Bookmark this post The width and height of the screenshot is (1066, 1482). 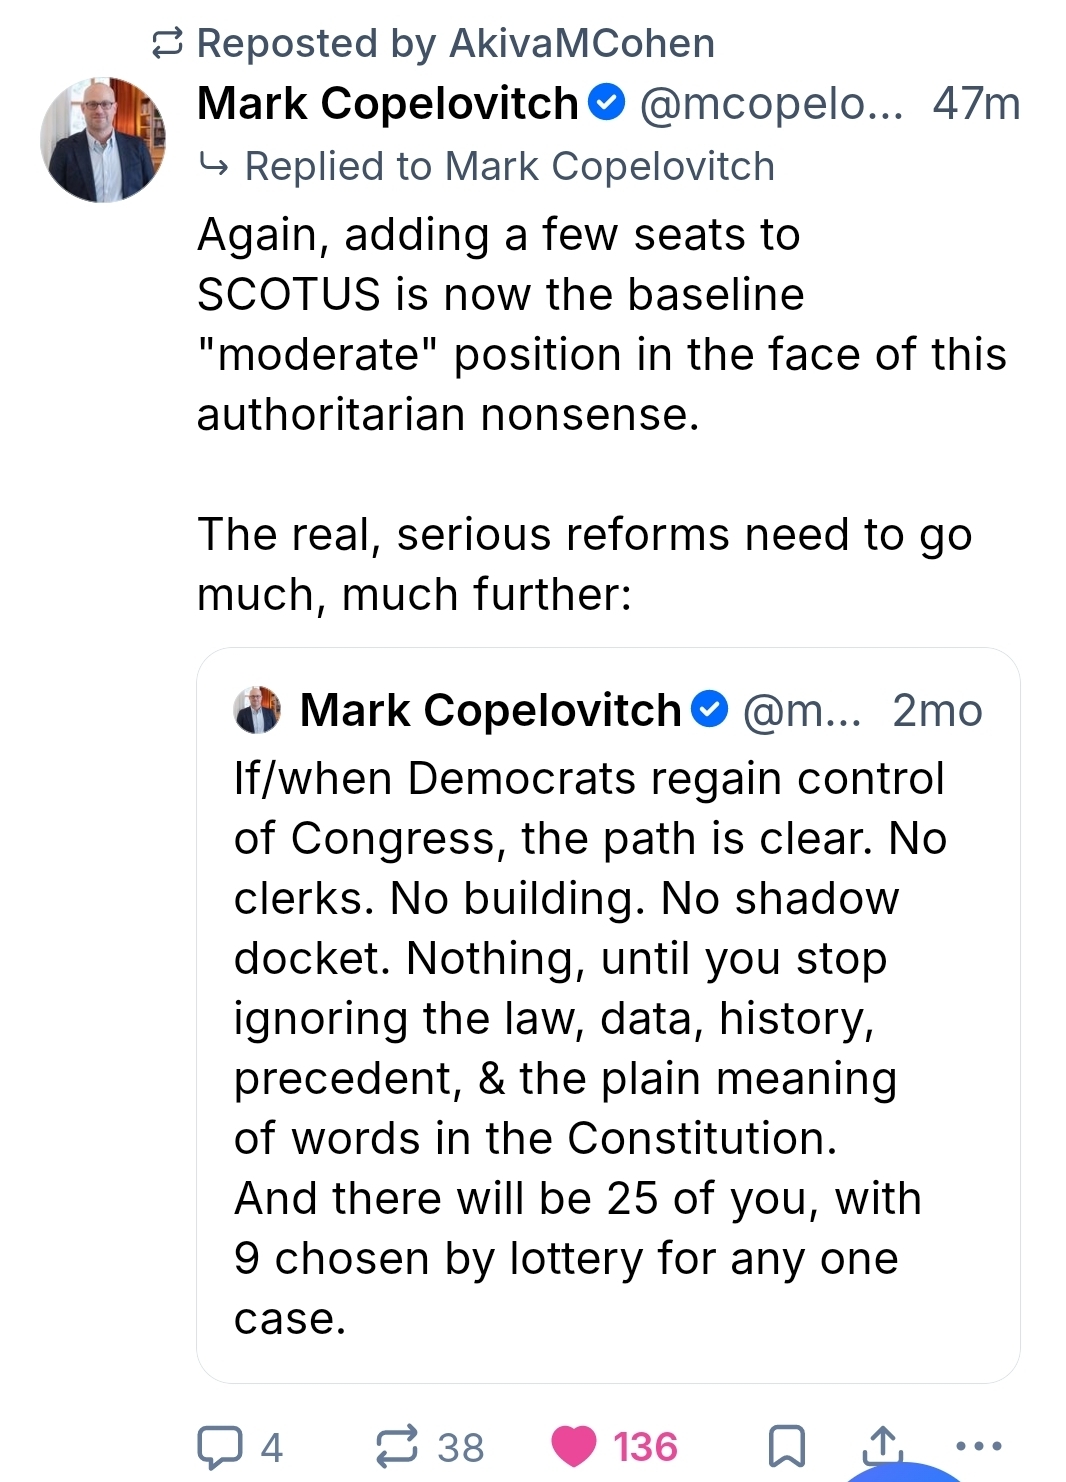tap(786, 1446)
